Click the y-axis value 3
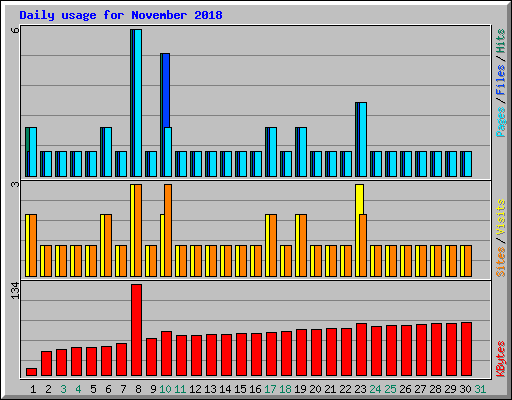Image resolution: width=512 pixels, height=400 pixels. (15, 184)
